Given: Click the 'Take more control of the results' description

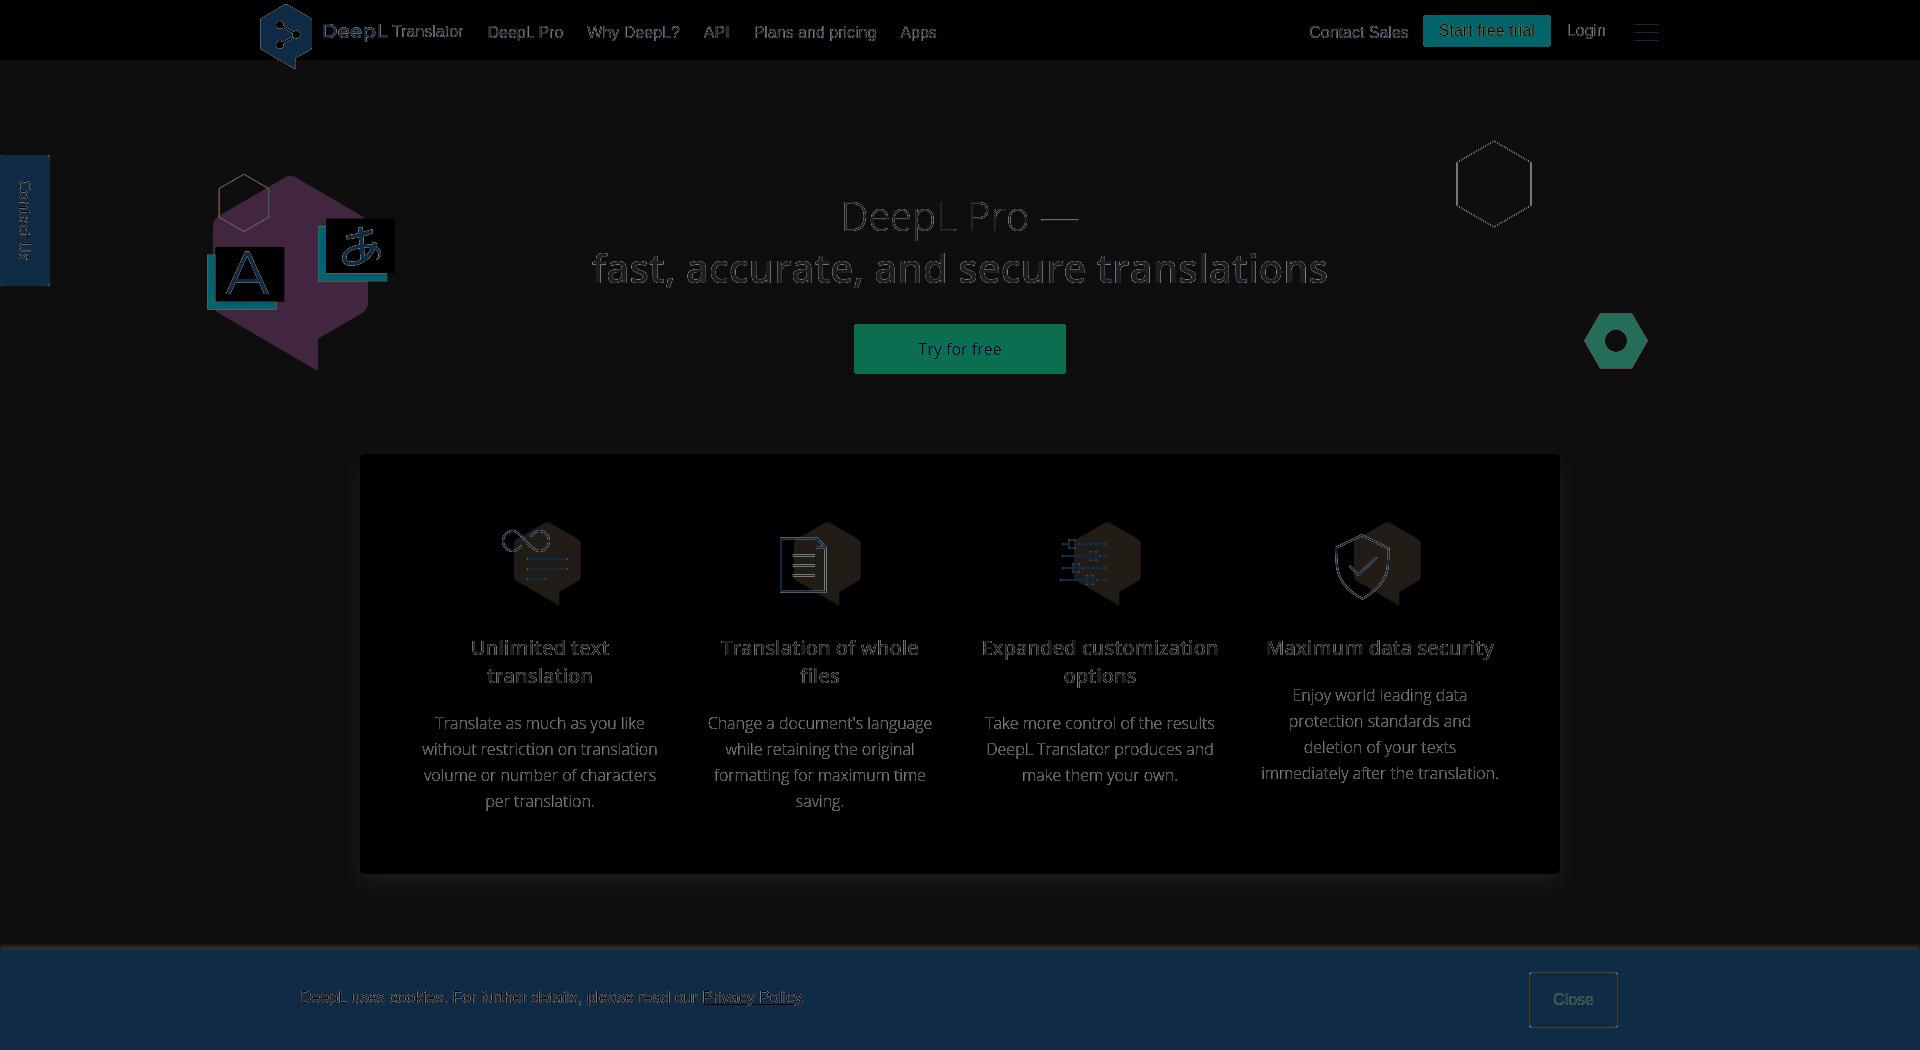Looking at the screenshot, I should (x=1099, y=749).
